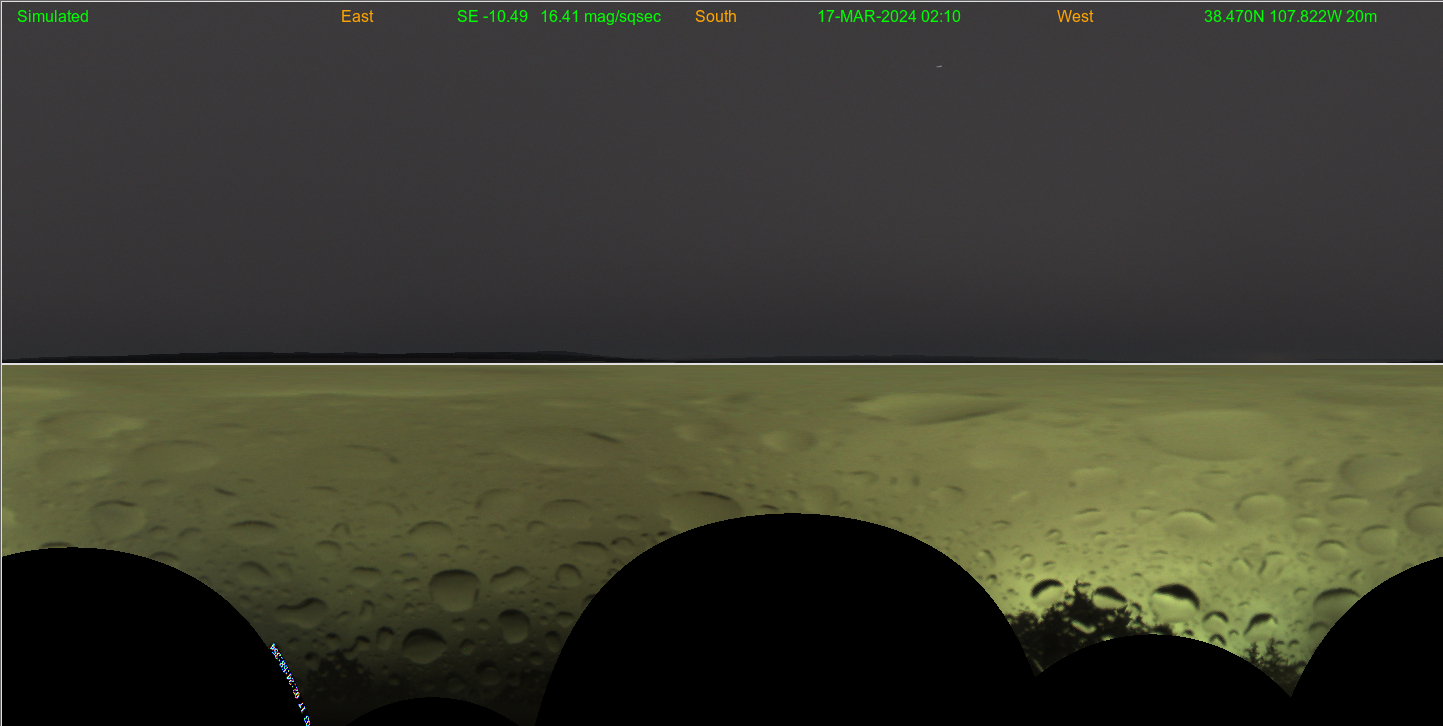Click the white horizon line
Image resolution: width=1443 pixels, height=726 pixels.
click(x=720, y=363)
